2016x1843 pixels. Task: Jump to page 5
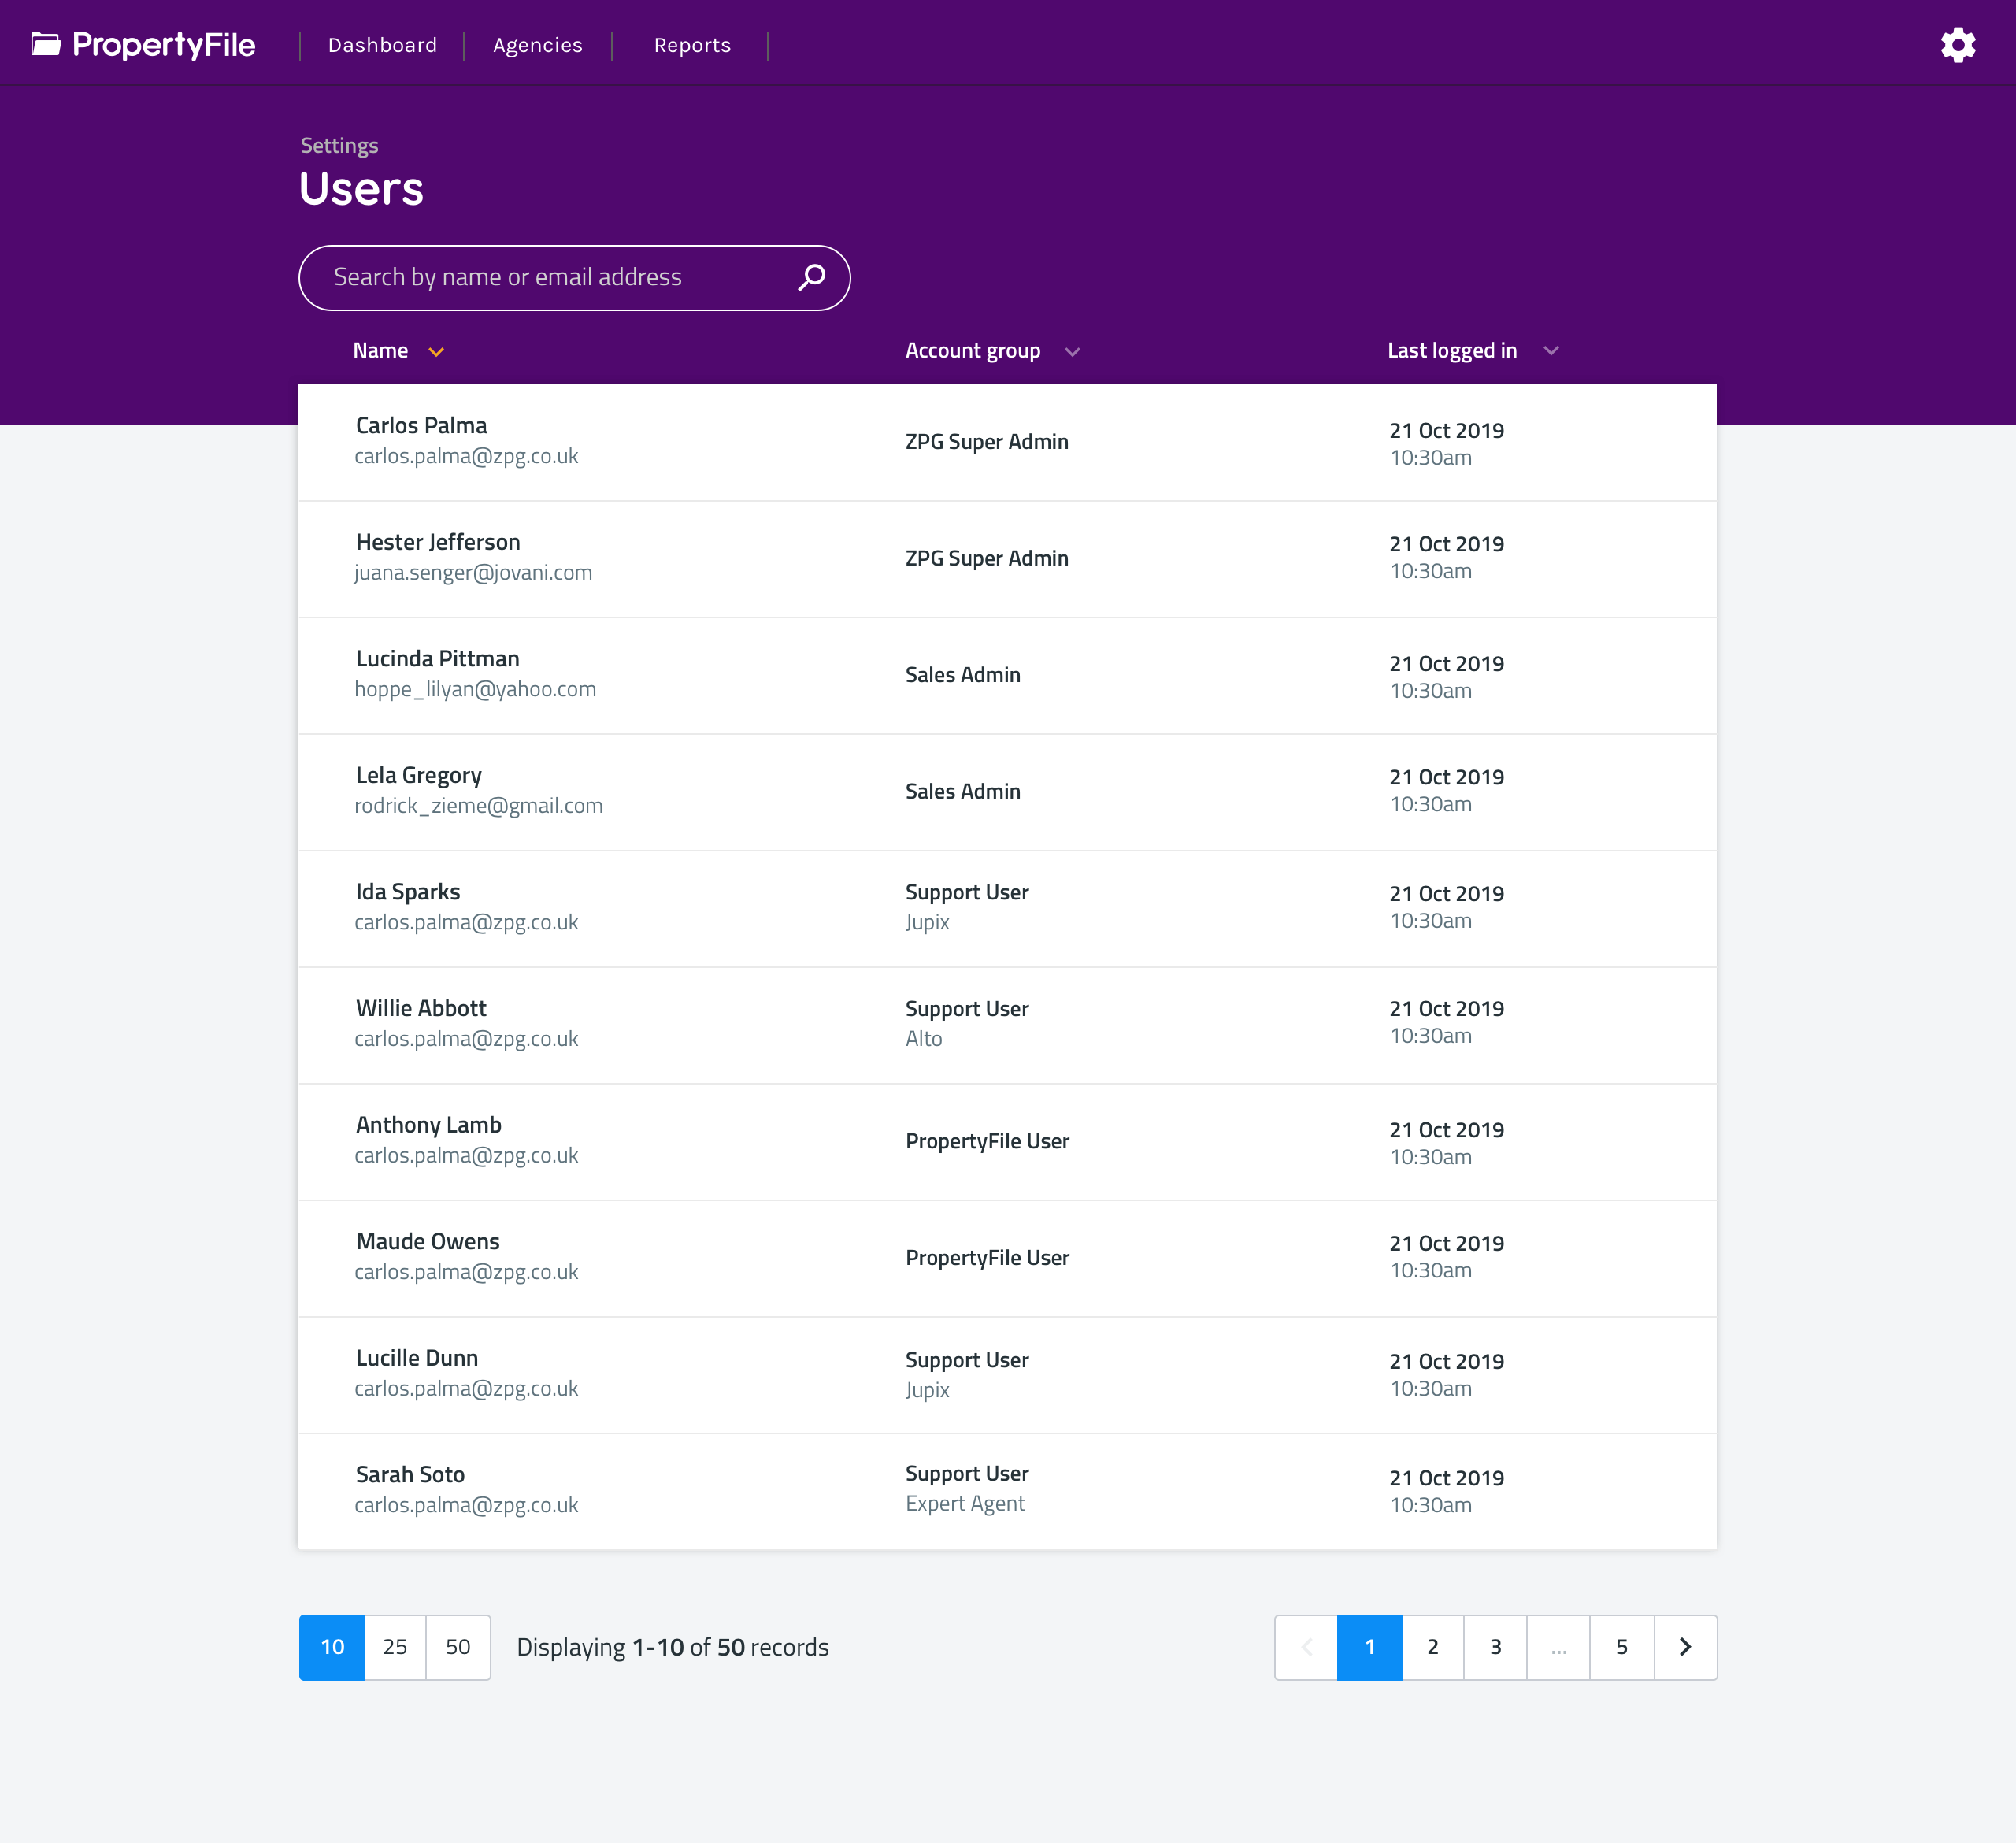coord(1621,1647)
